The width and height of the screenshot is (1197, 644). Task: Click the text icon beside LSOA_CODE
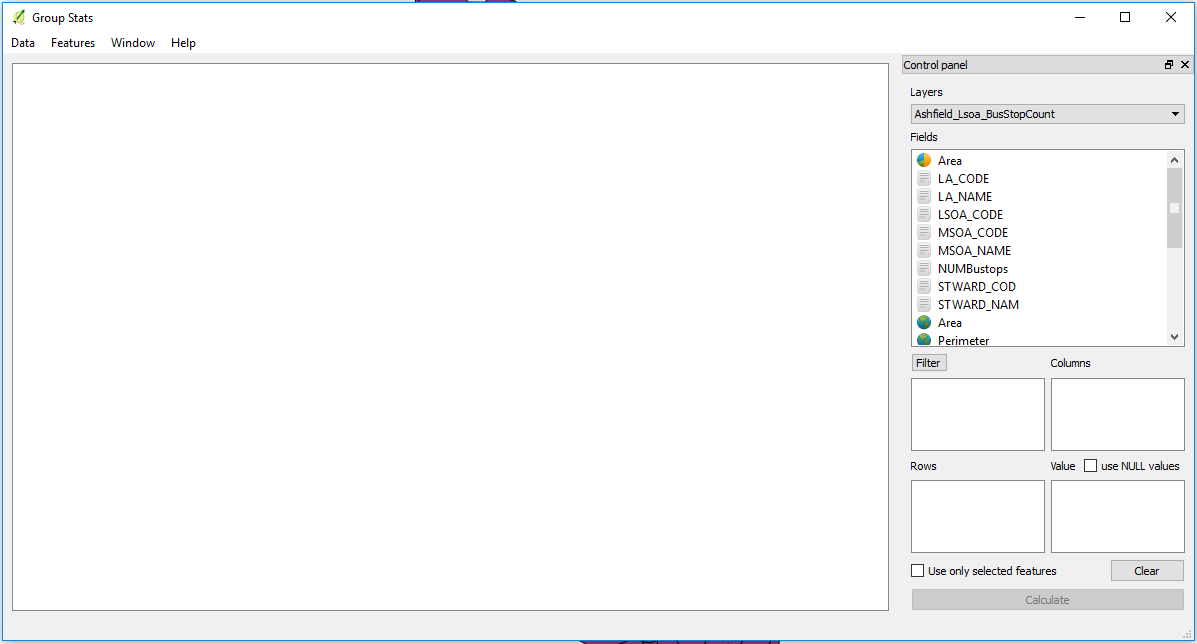click(924, 214)
